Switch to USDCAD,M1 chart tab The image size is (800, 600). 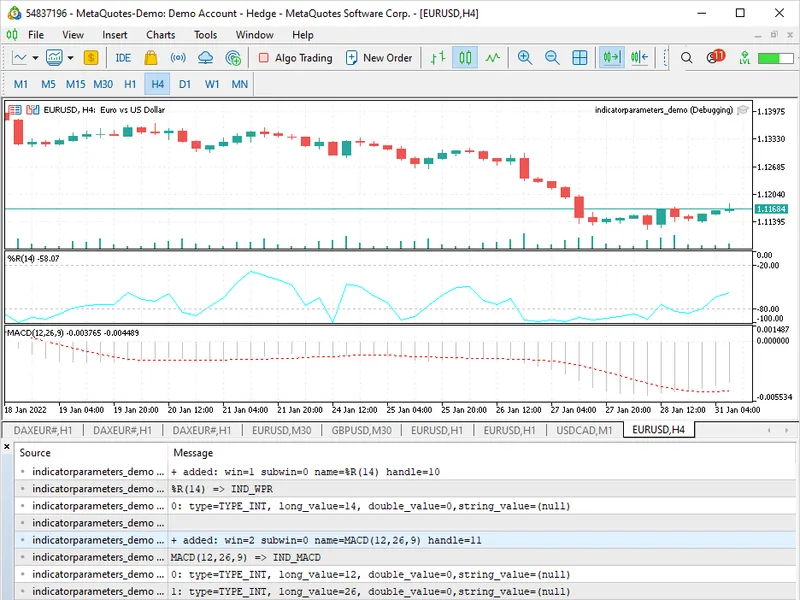click(584, 430)
